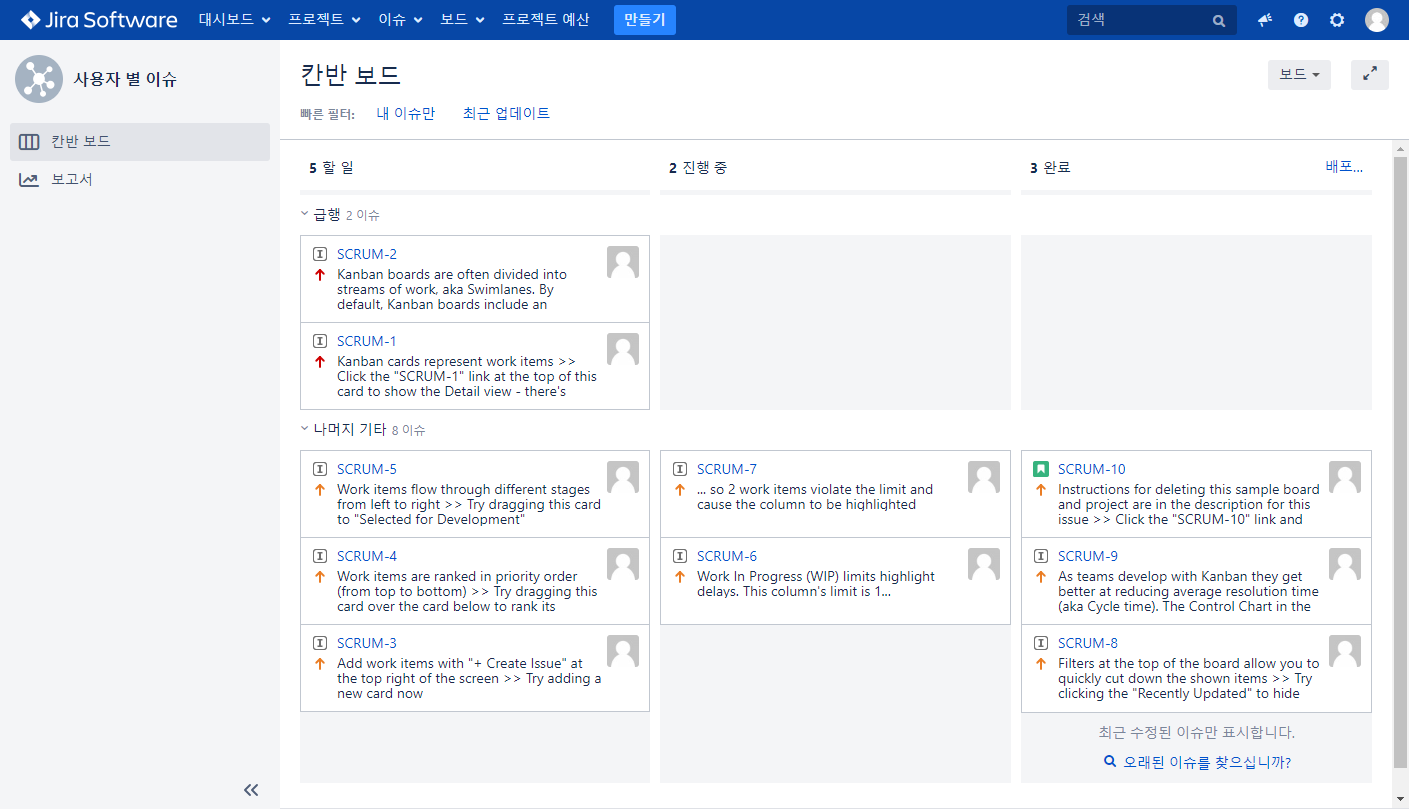Click the search icon beside 오래된 이슈 link

(x=1110, y=762)
